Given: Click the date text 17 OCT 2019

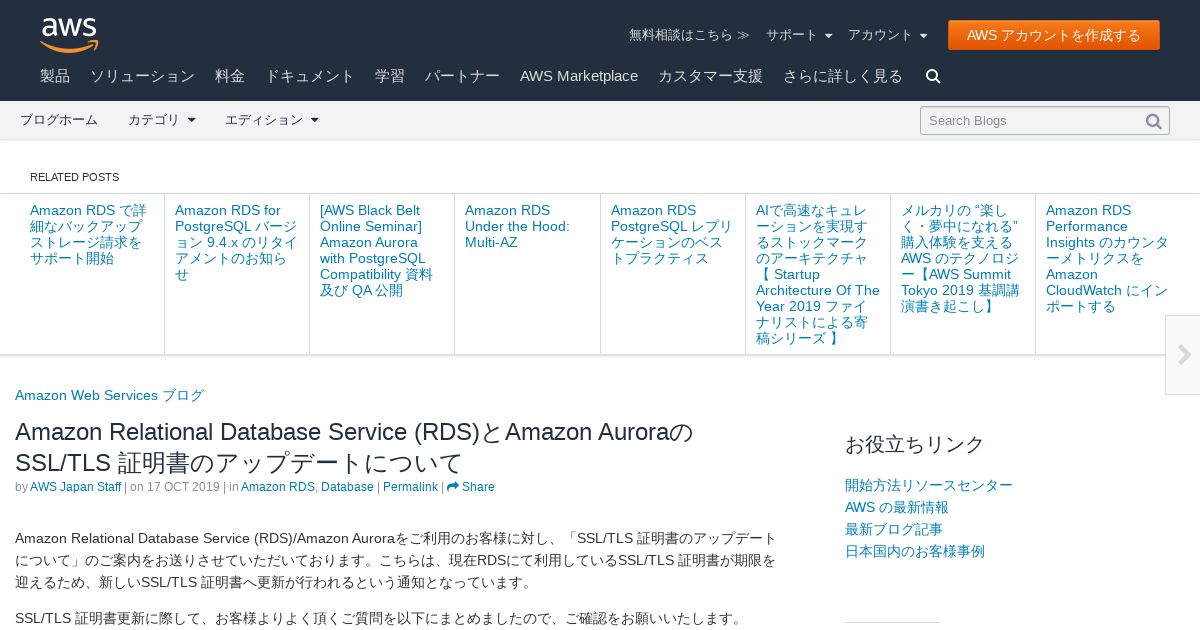Looking at the screenshot, I should coord(183,487).
